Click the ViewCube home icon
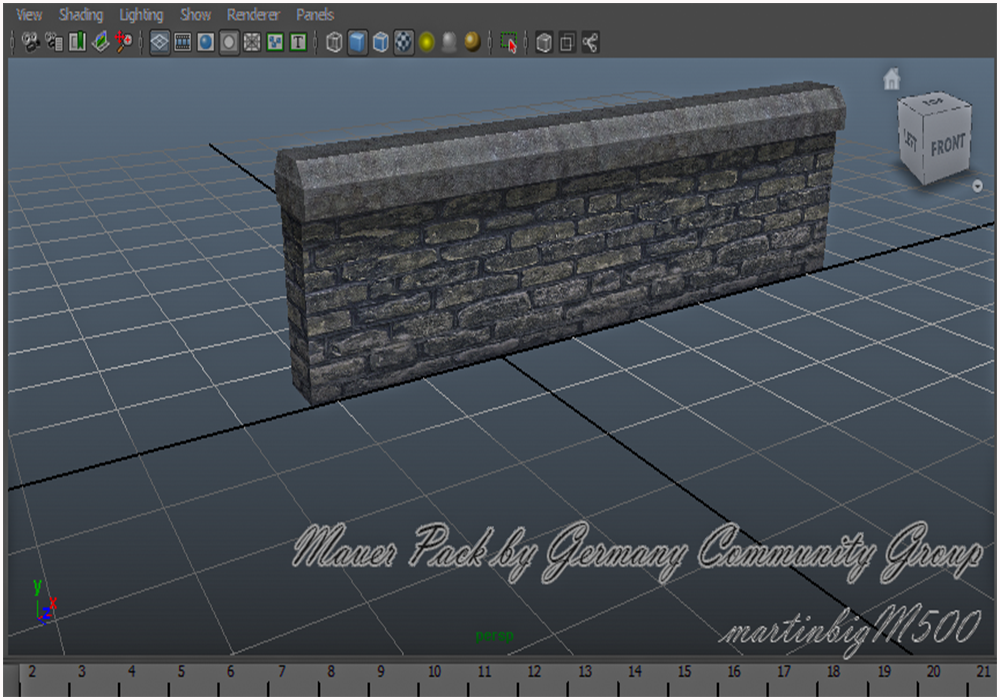1000x700 pixels. [x=892, y=79]
